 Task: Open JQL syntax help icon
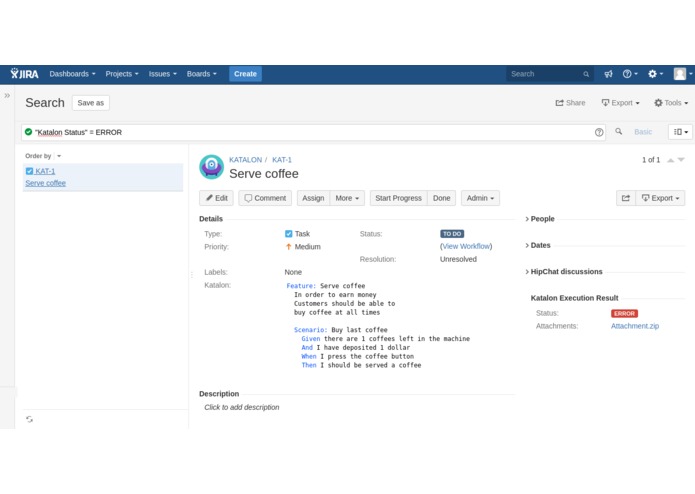coord(599,132)
